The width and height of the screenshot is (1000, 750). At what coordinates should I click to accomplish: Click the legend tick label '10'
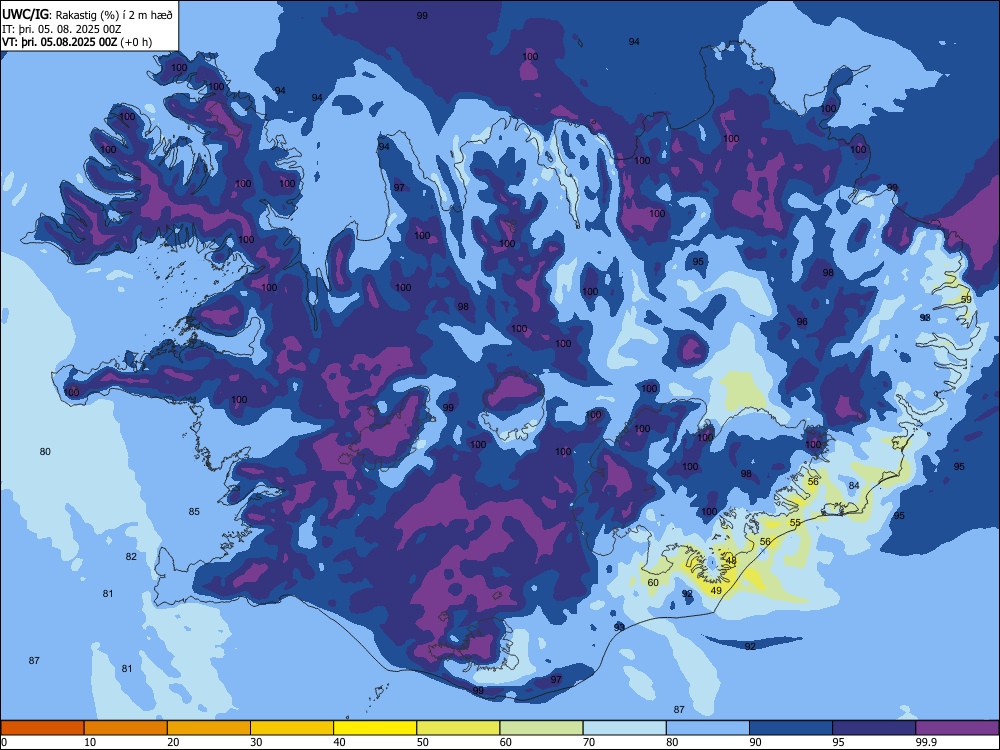coord(90,742)
